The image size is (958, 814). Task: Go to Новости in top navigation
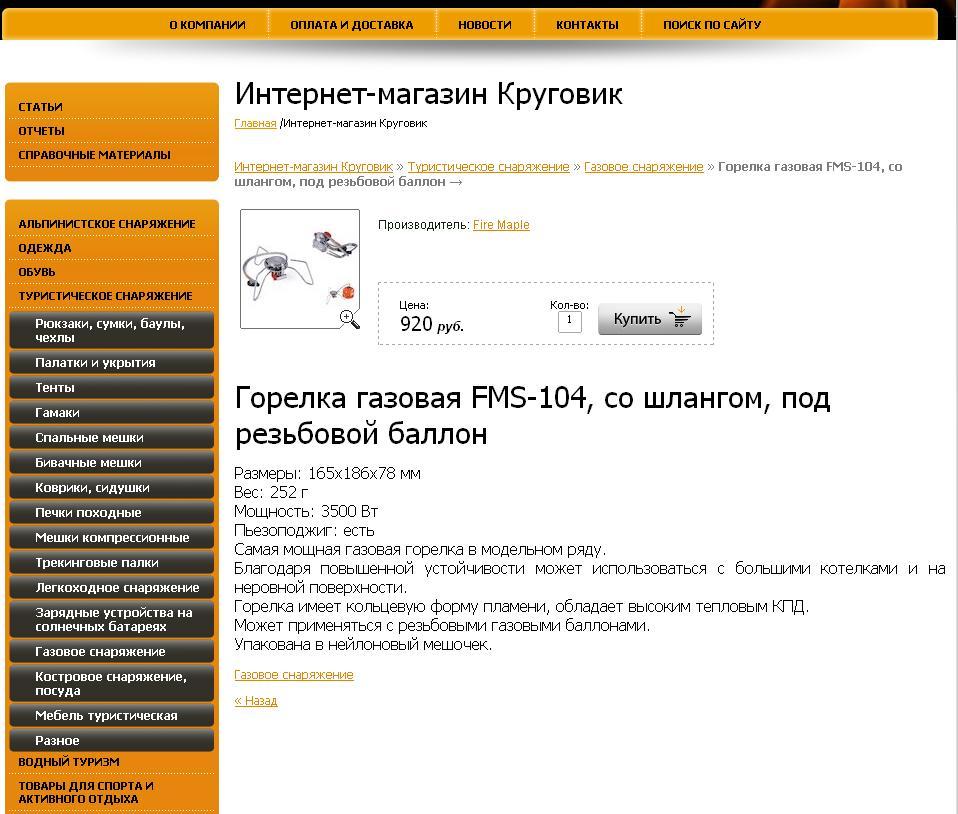coord(484,25)
